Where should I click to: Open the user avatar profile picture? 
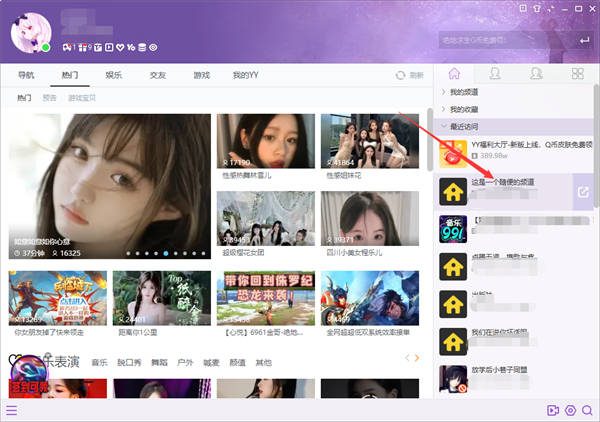click(31, 33)
